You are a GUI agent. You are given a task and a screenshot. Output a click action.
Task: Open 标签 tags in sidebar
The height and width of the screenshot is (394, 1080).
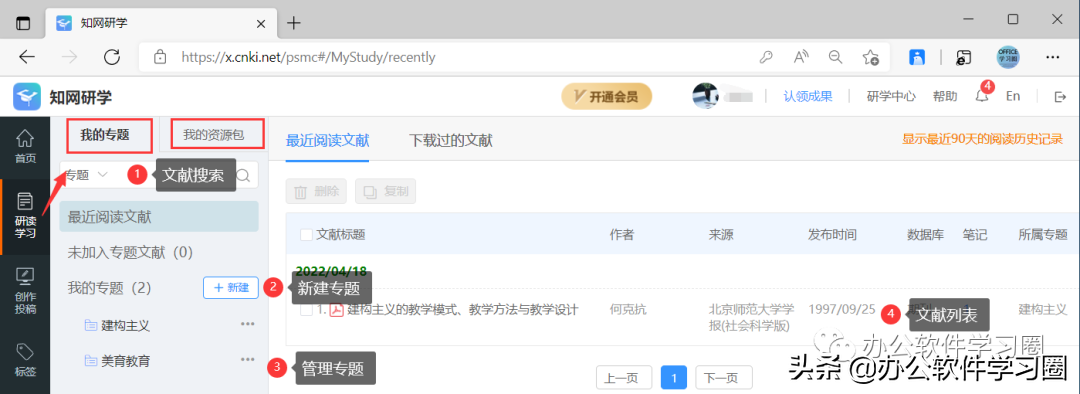click(x=25, y=361)
